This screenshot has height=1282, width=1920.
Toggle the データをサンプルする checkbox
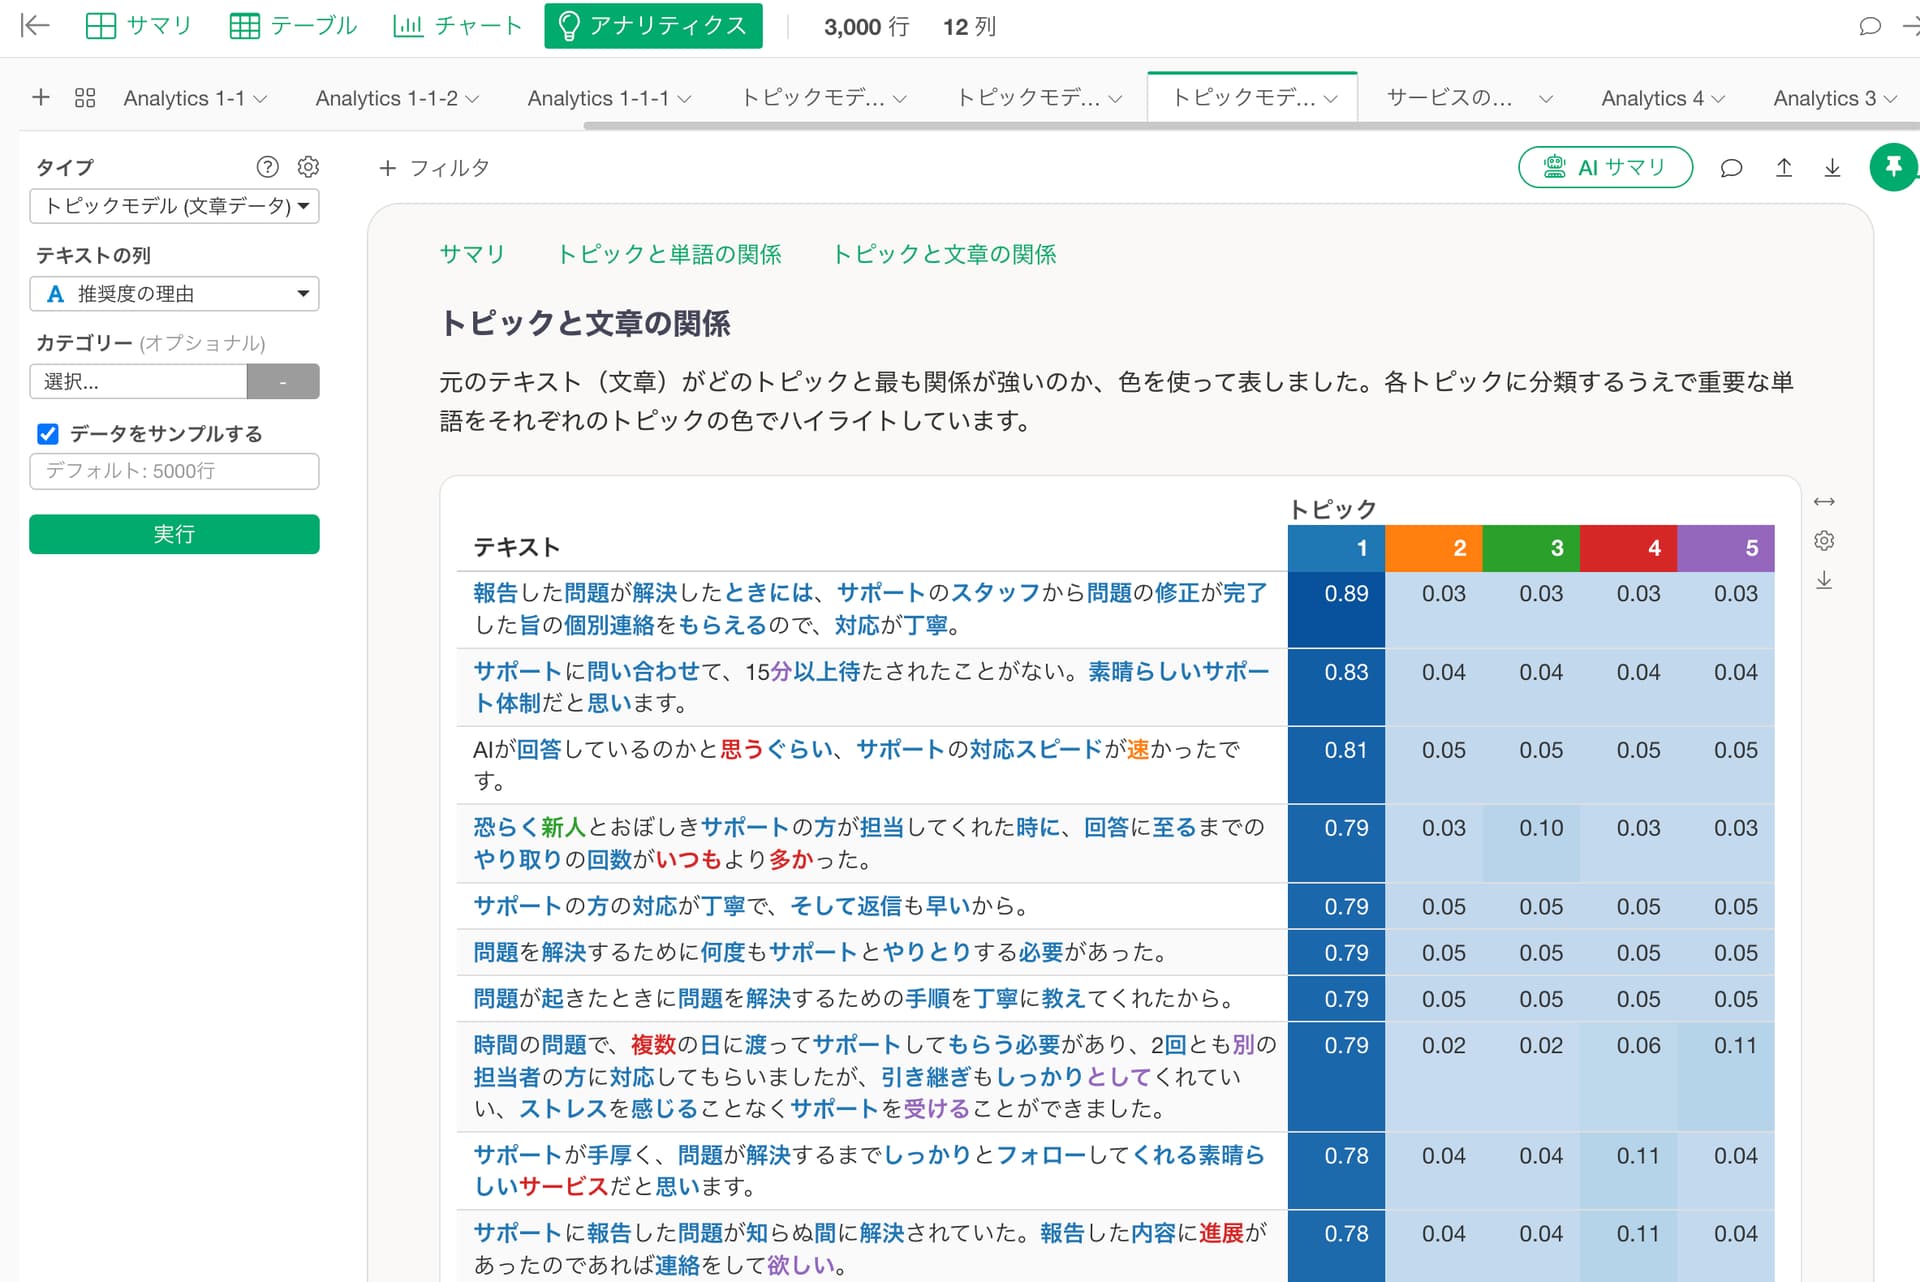point(48,433)
